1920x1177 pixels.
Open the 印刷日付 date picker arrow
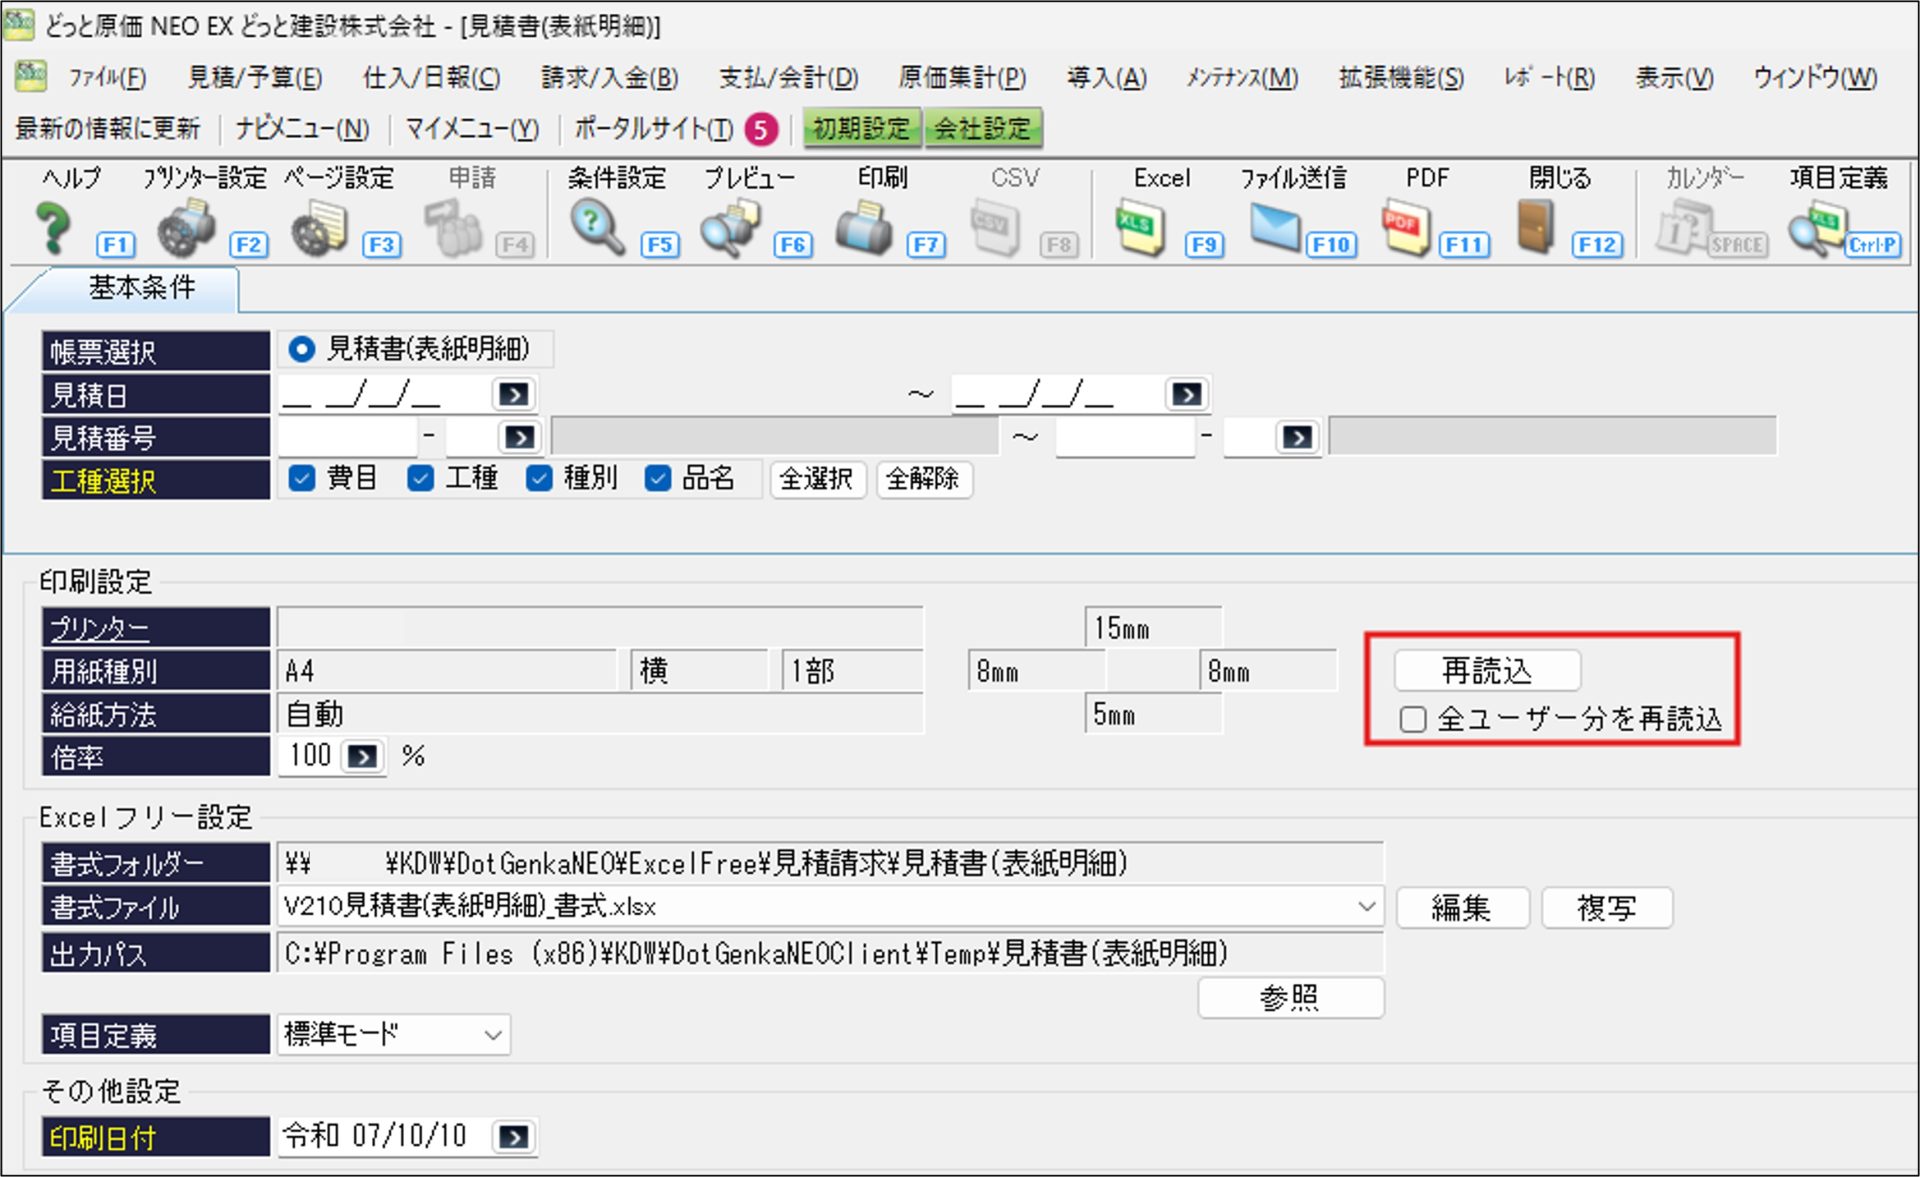(514, 1137)
